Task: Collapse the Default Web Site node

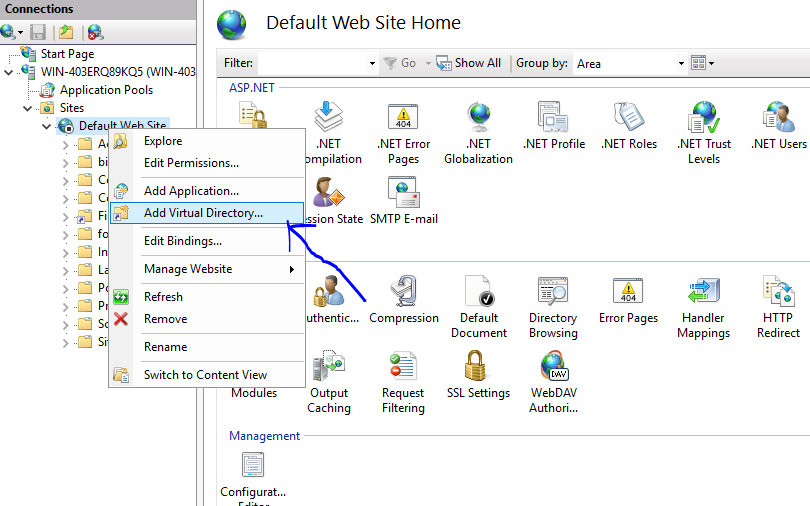Action: [x=46, y=126]
